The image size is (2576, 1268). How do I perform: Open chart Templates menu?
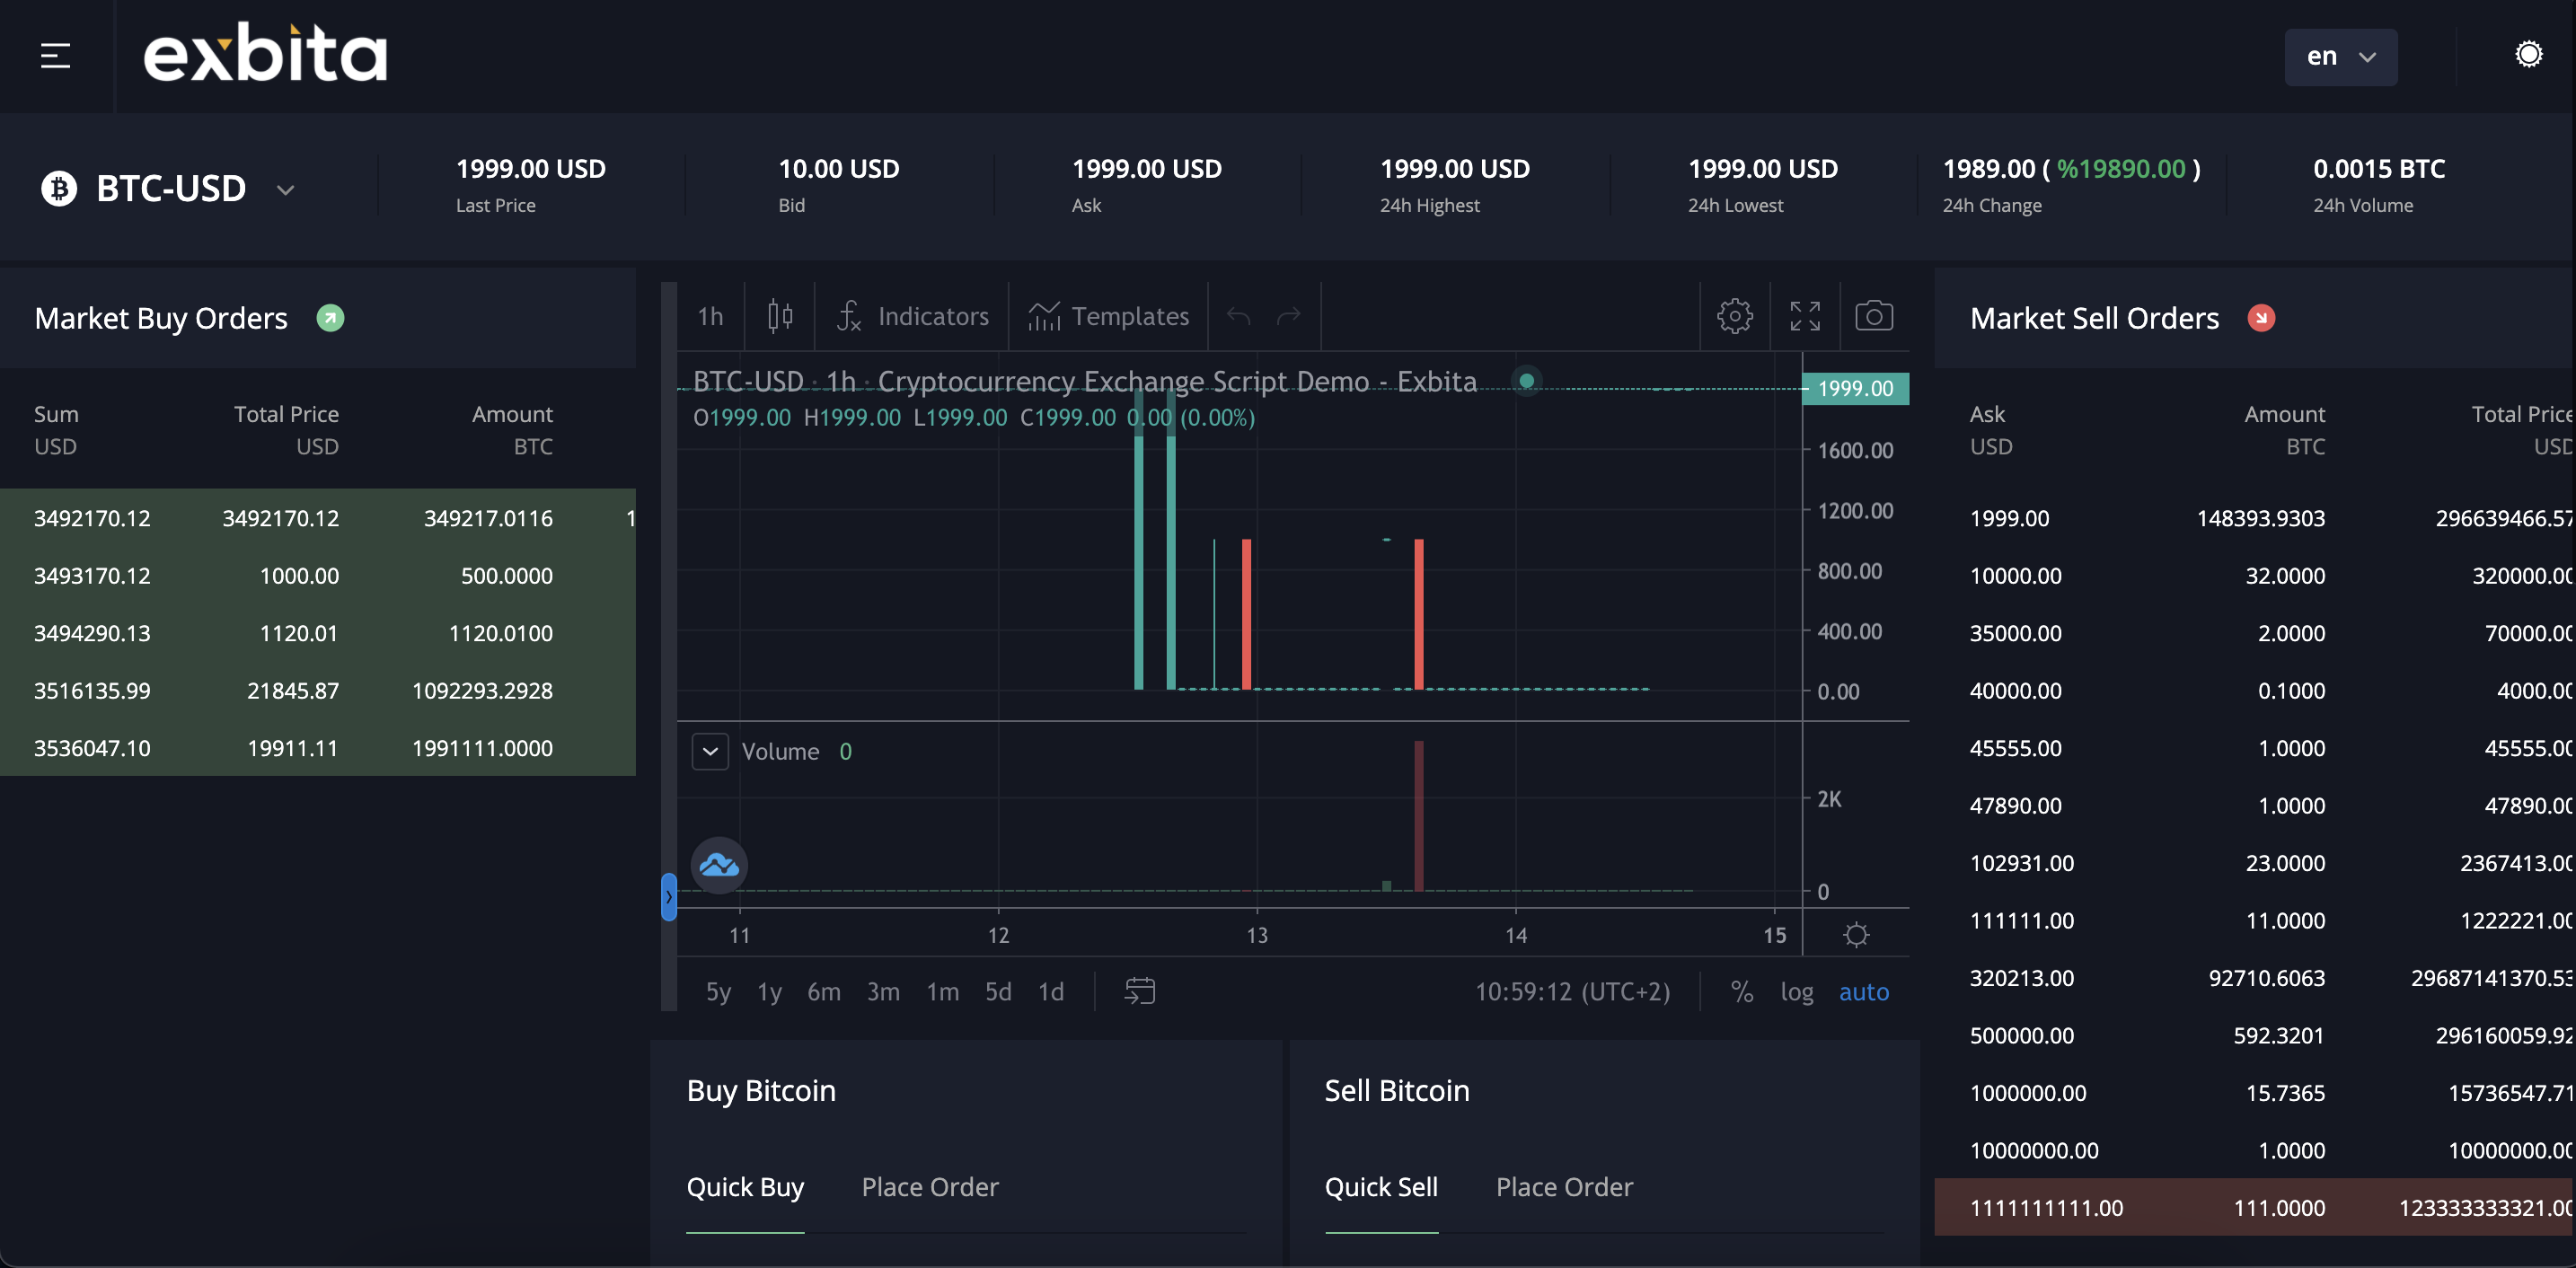click(1109, 316)
